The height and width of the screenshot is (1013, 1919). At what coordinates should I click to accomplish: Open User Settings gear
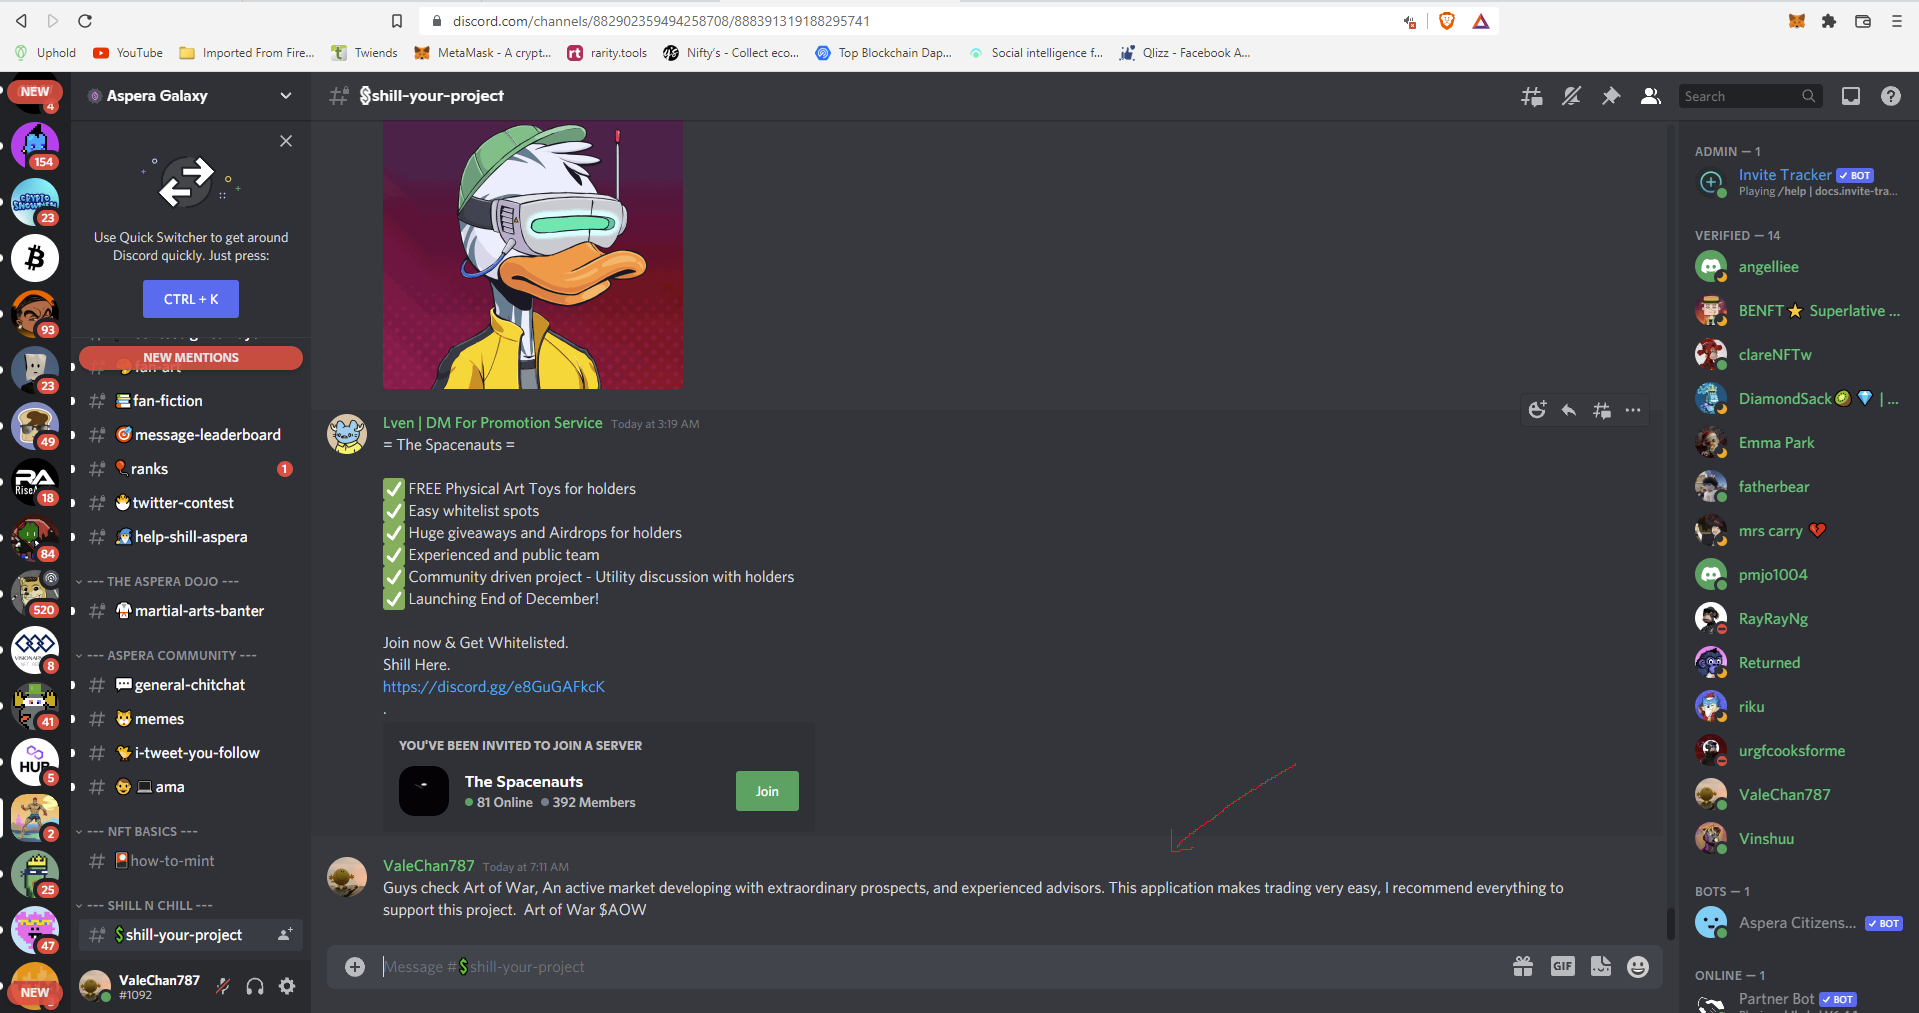(287, 986)
